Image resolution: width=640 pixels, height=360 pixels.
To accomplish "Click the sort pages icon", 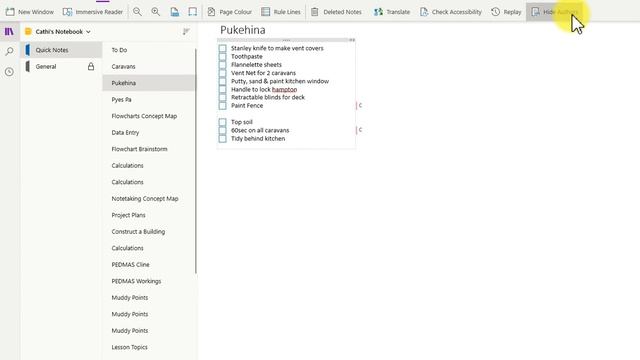I will (x=186, y=31).
